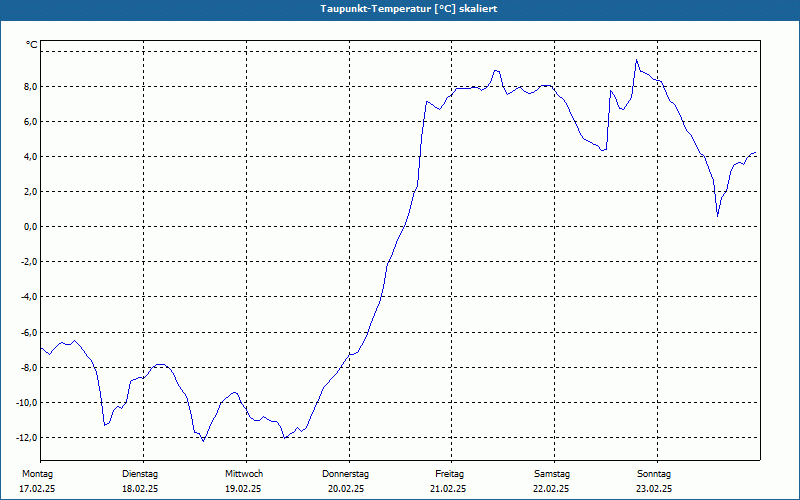This screenshot has width=800, height=500.
Task: Click the date 23.02.25
Action: click(x=654, y=489)
